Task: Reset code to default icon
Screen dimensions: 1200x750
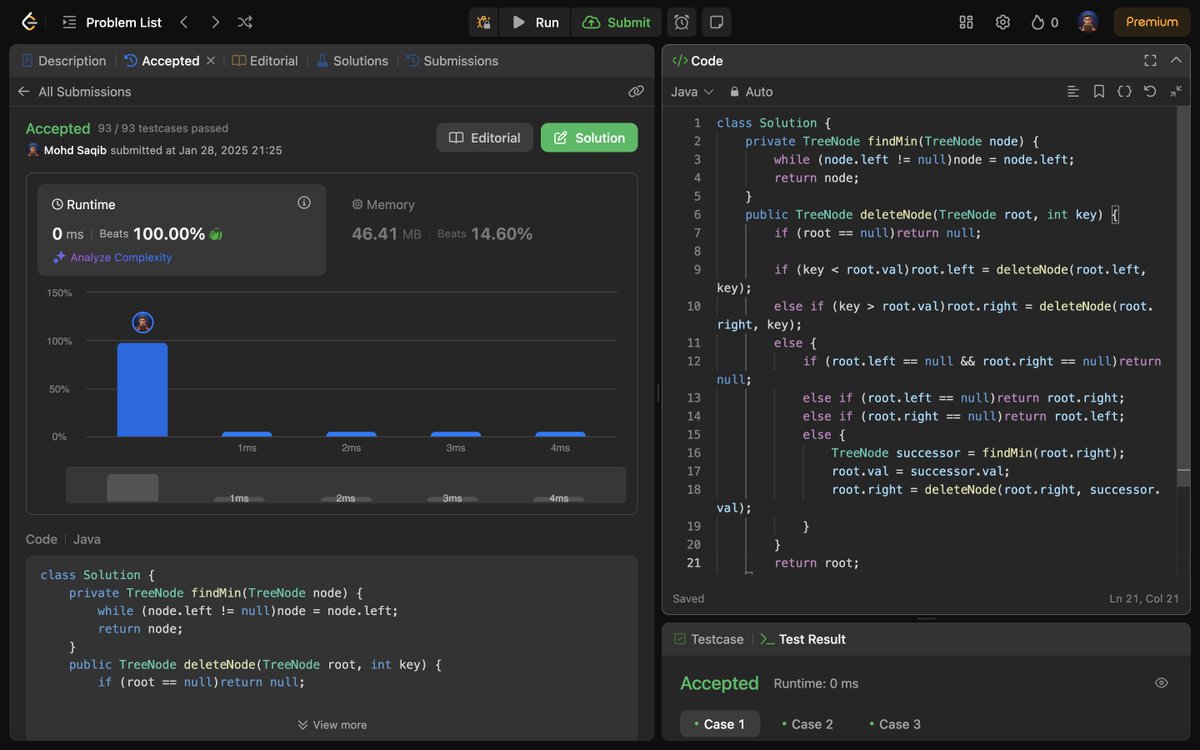Action: tap(1150, 91)
